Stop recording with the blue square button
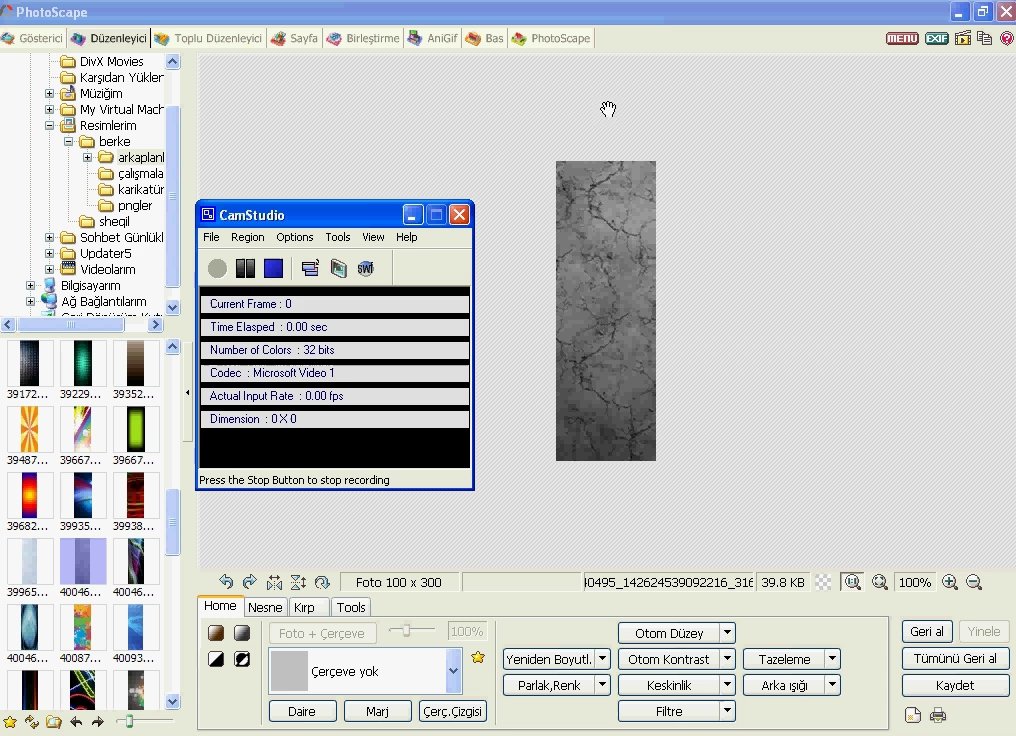Viewport: 1016px width, 736px height. coord(273,268)
